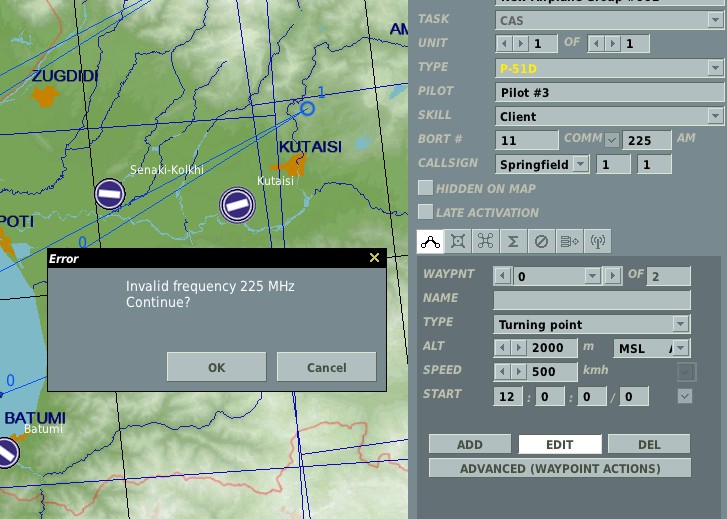The width and height of the screenshot is (727, 519).
Task: Open the Triggered actions tab icon
Action: (541, 242)
